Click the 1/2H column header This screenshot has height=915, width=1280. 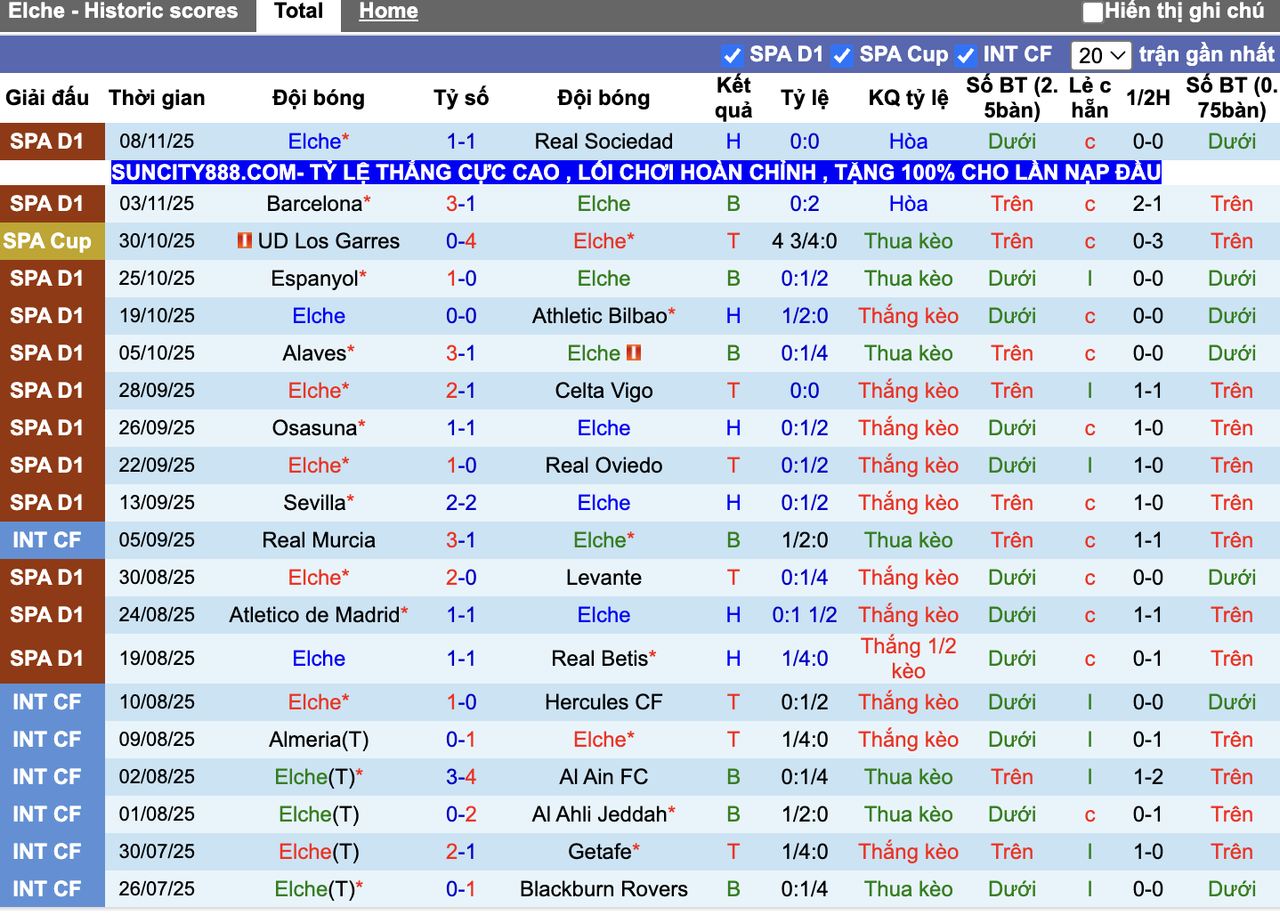click(1148, 98)
